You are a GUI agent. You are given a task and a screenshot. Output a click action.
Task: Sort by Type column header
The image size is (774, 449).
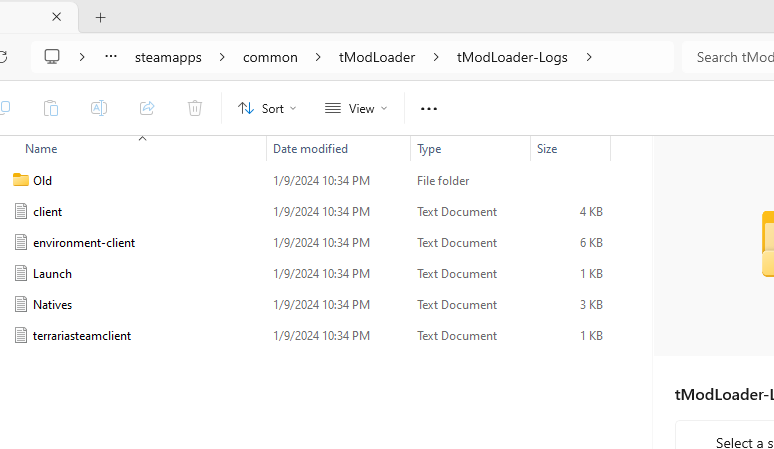tap(429, 149)
